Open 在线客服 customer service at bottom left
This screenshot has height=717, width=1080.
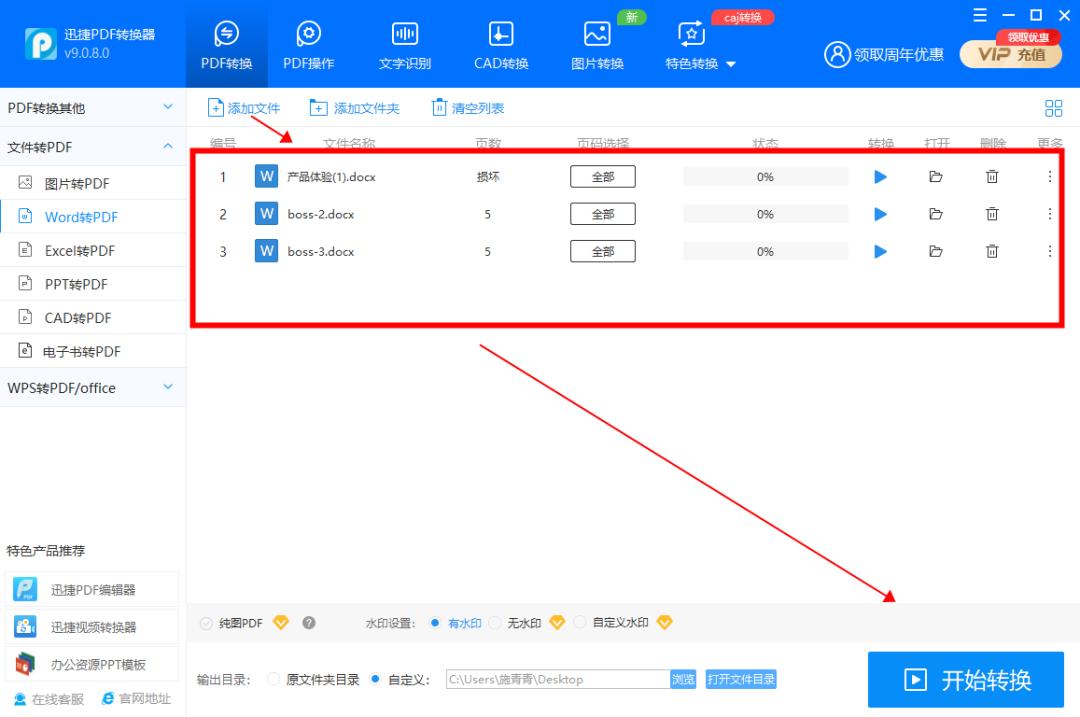(x=48, y=699)
